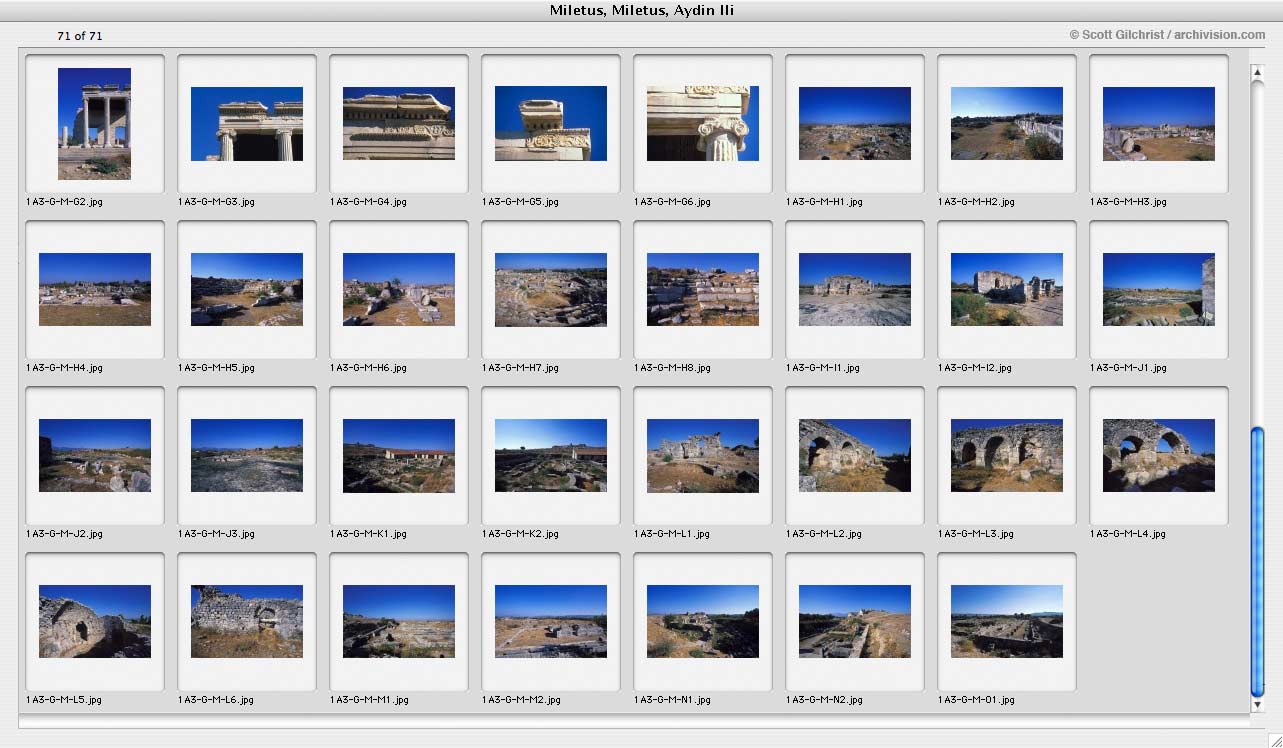Click the scrollbar up arrow
The image size is (1283, 748).
(x=1258, y=71)
